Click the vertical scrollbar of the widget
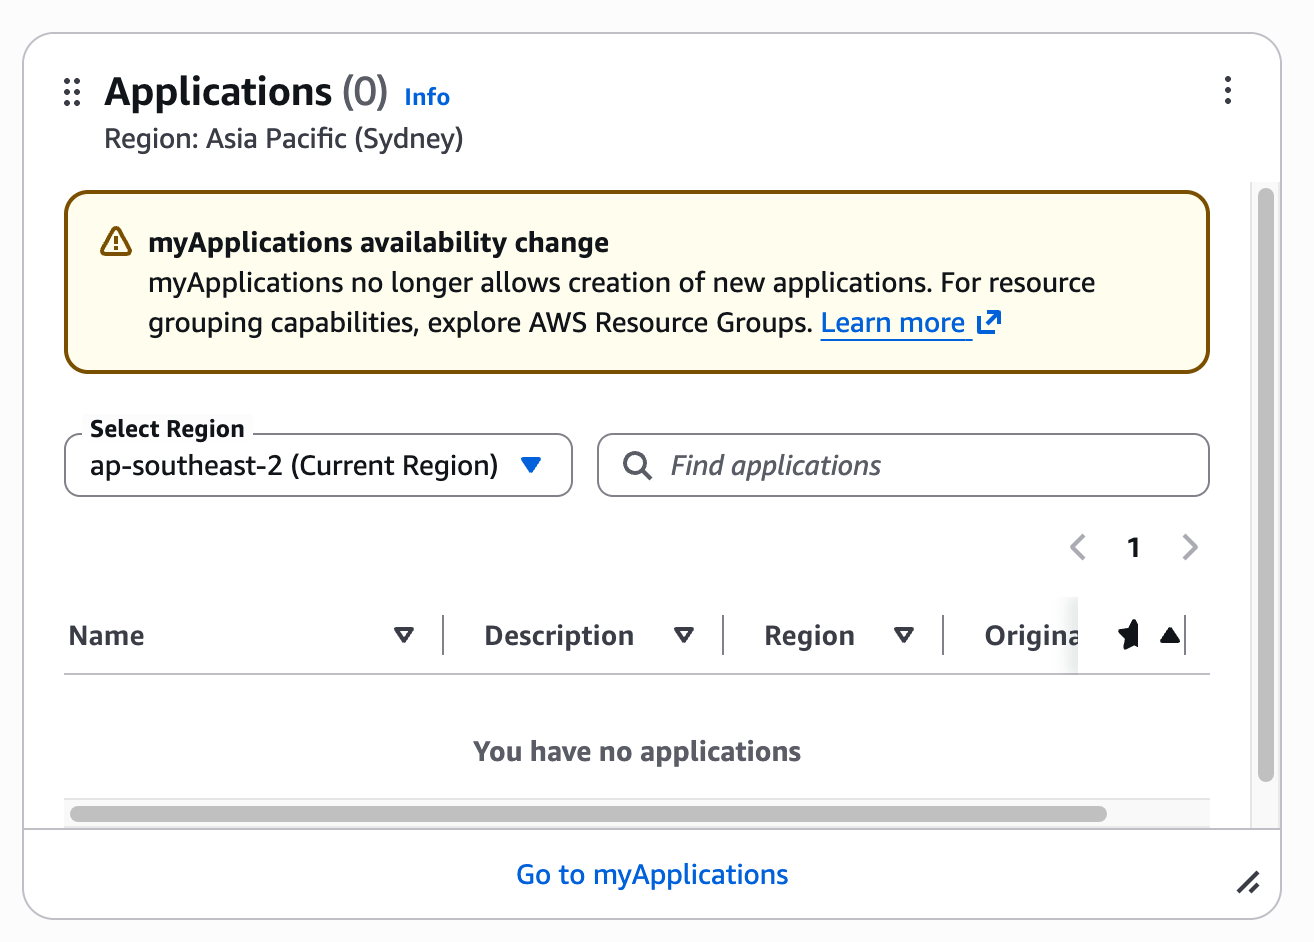 tap(1266, 485)
